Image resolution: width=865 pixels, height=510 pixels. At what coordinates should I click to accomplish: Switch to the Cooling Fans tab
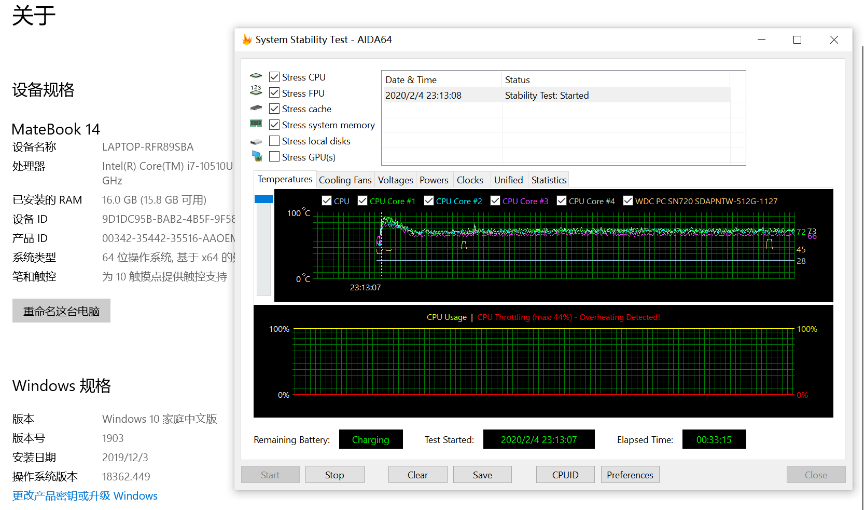click(x=345, y=180)
